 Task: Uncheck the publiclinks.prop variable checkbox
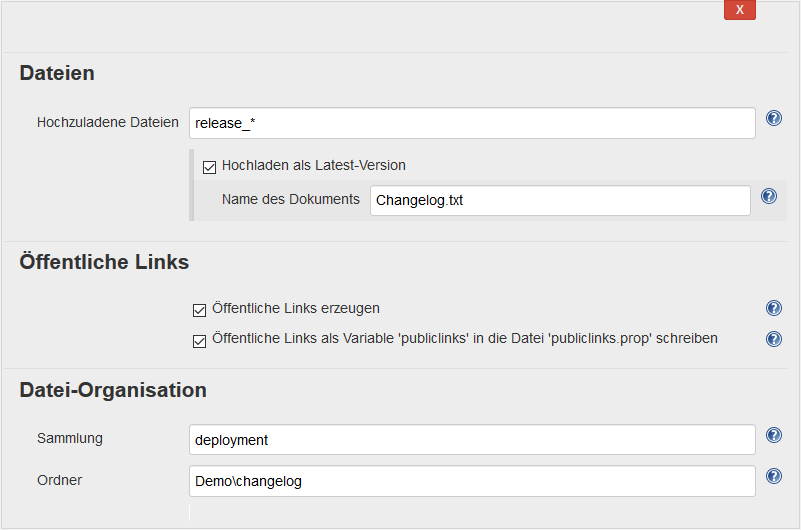(199, 340)
